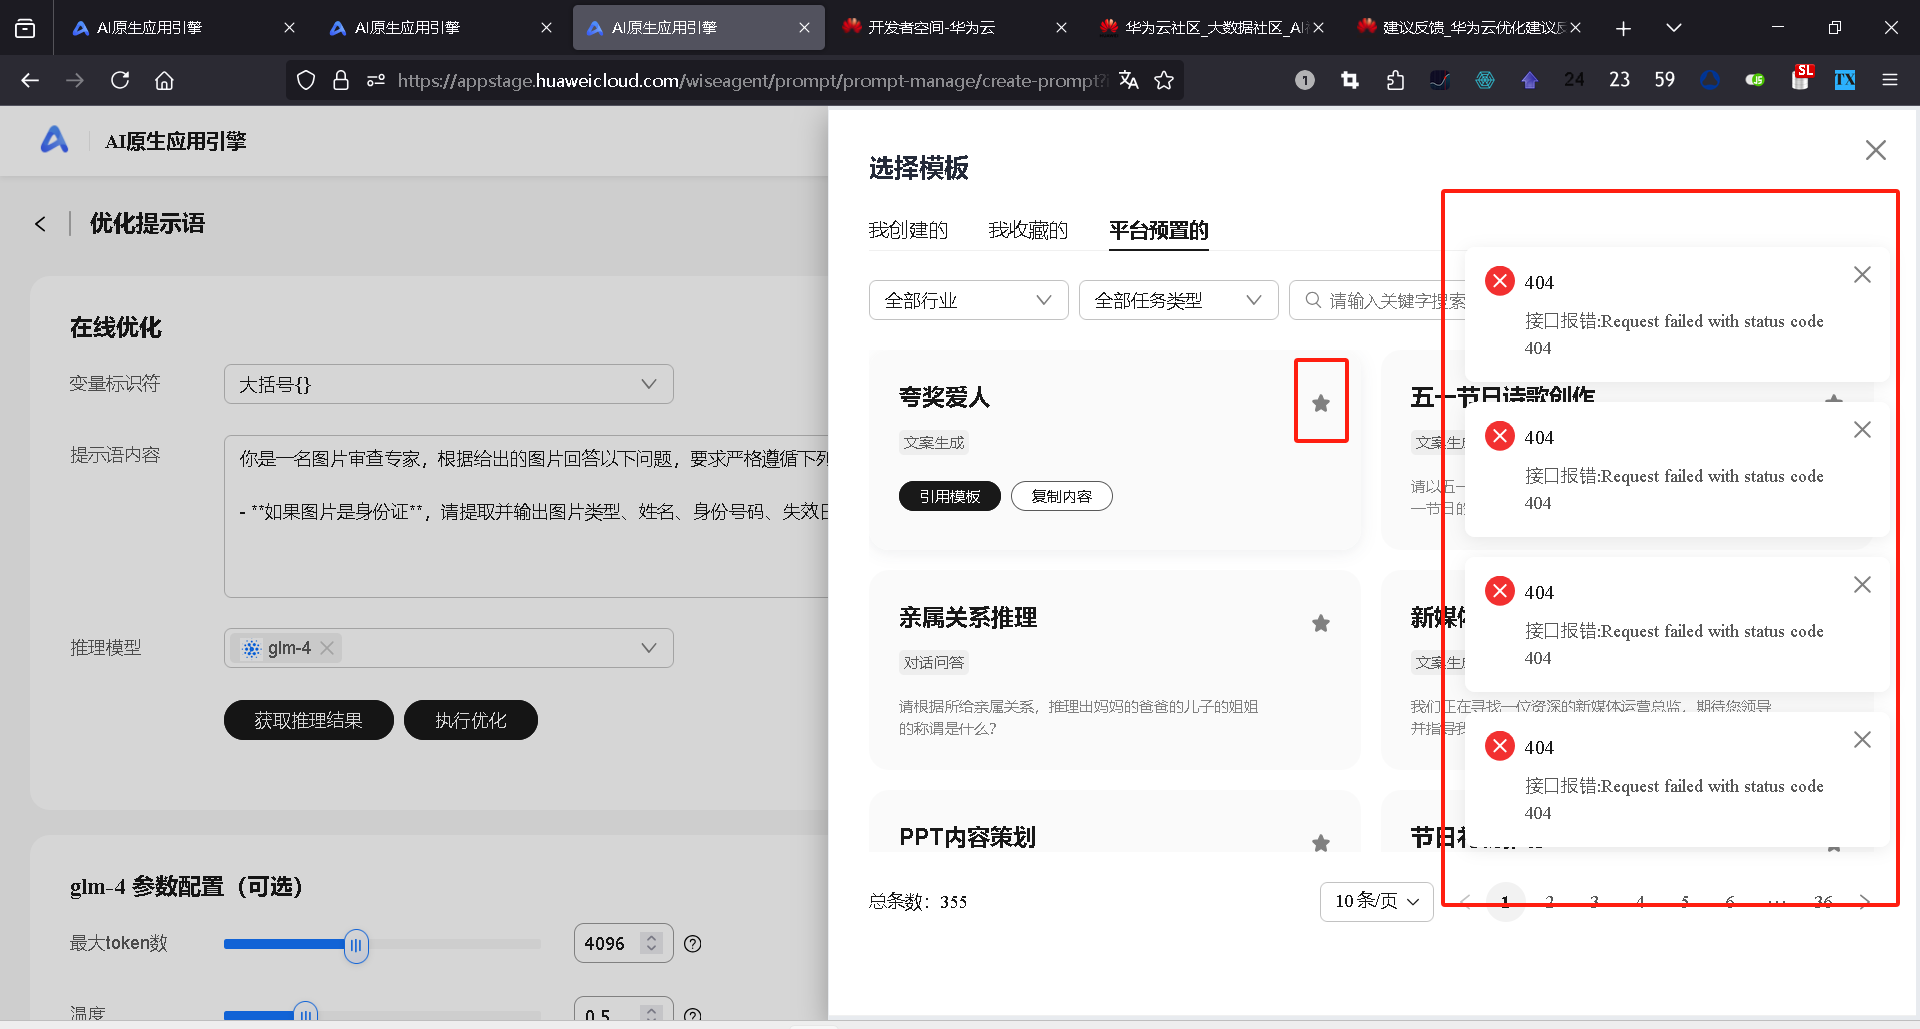1920x1029 pixels.
Task: Open the browser hamburger menu
Action: [x=1890, y=80]
